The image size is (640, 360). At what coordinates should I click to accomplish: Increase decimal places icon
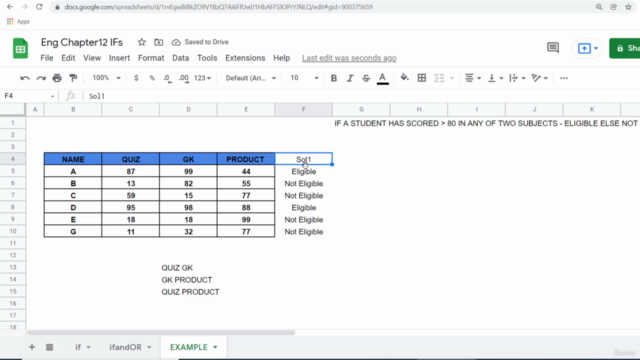(x=184, y=78)
